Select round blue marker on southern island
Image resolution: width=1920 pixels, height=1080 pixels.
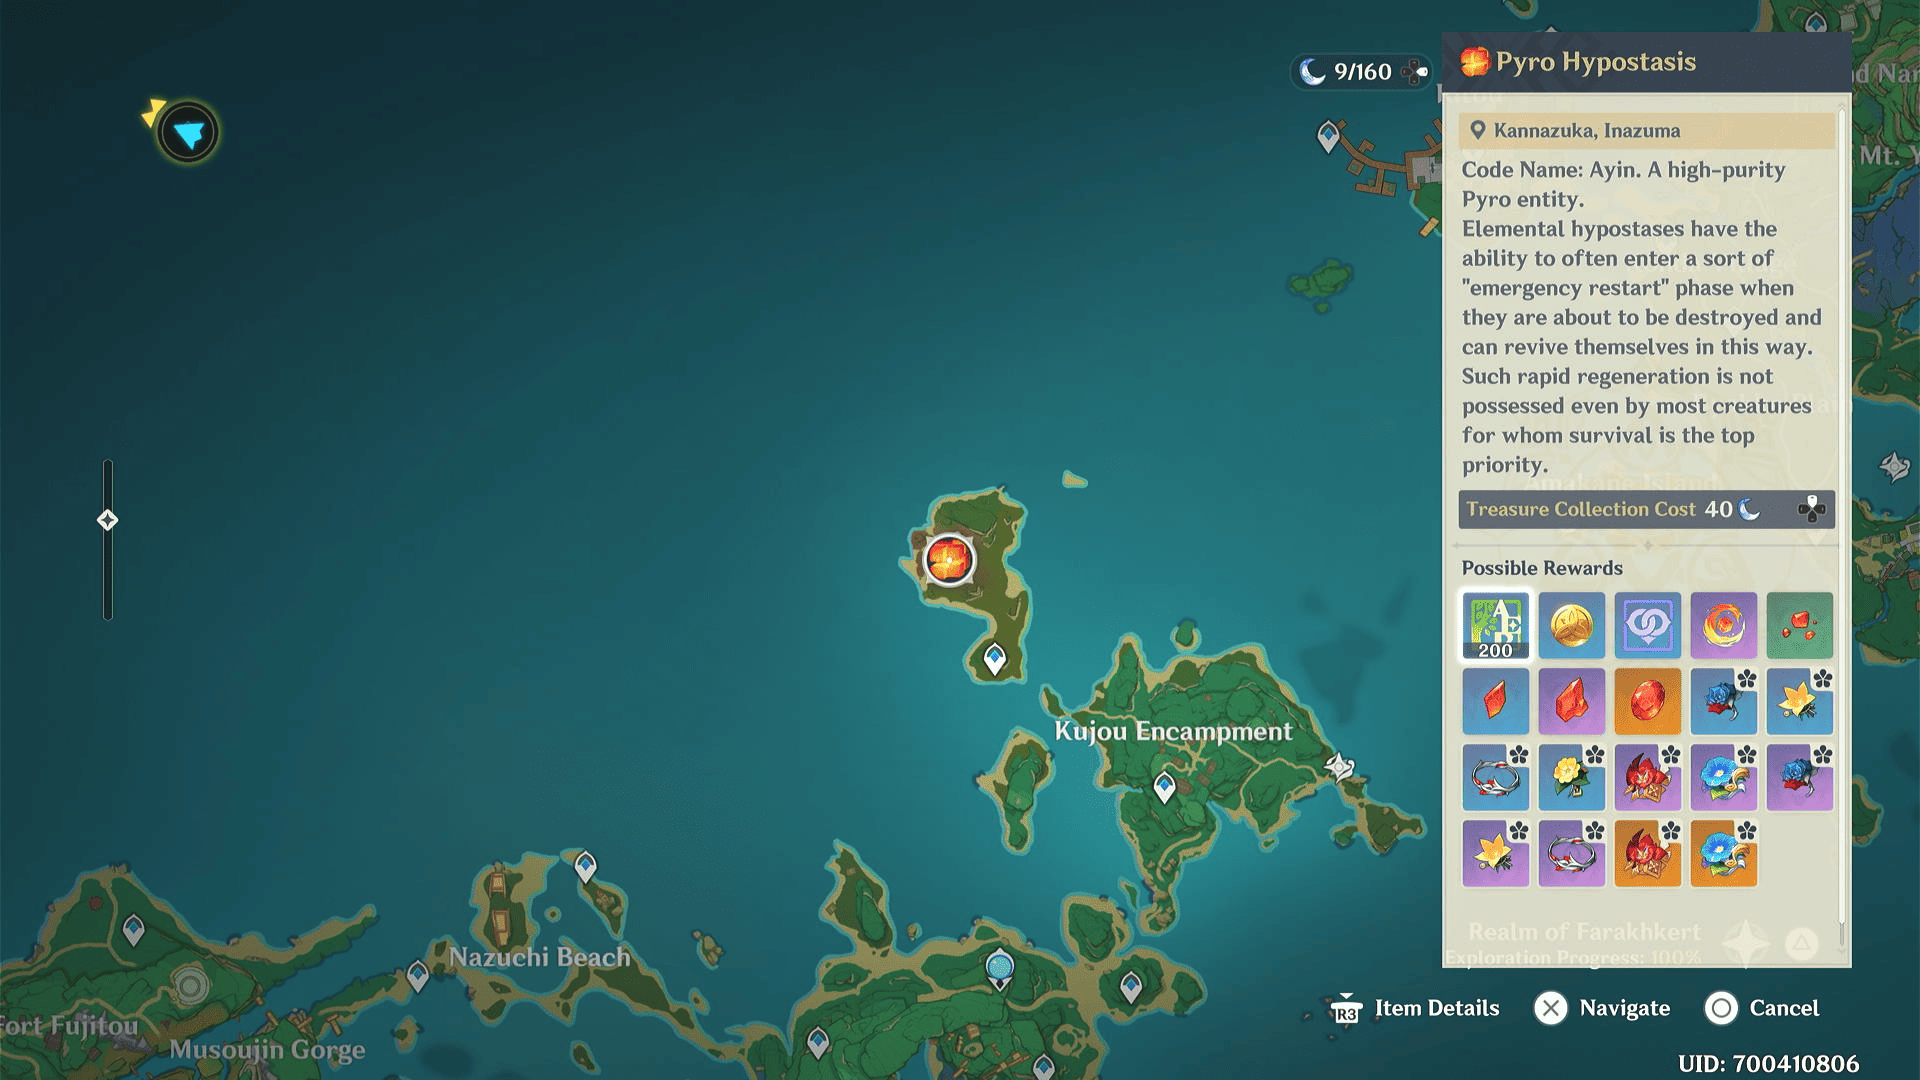tap(1000, 969)
